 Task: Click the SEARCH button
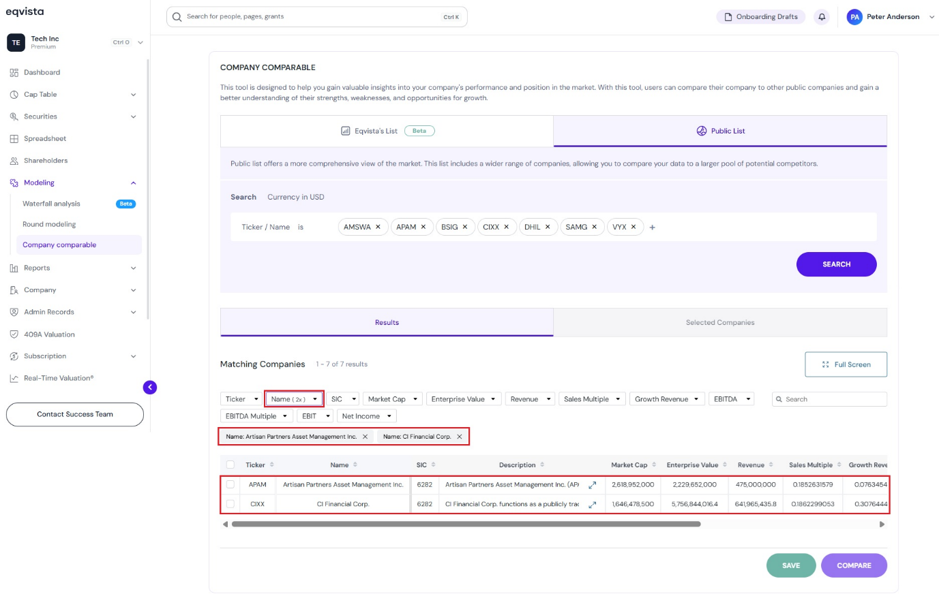[836, 264]
